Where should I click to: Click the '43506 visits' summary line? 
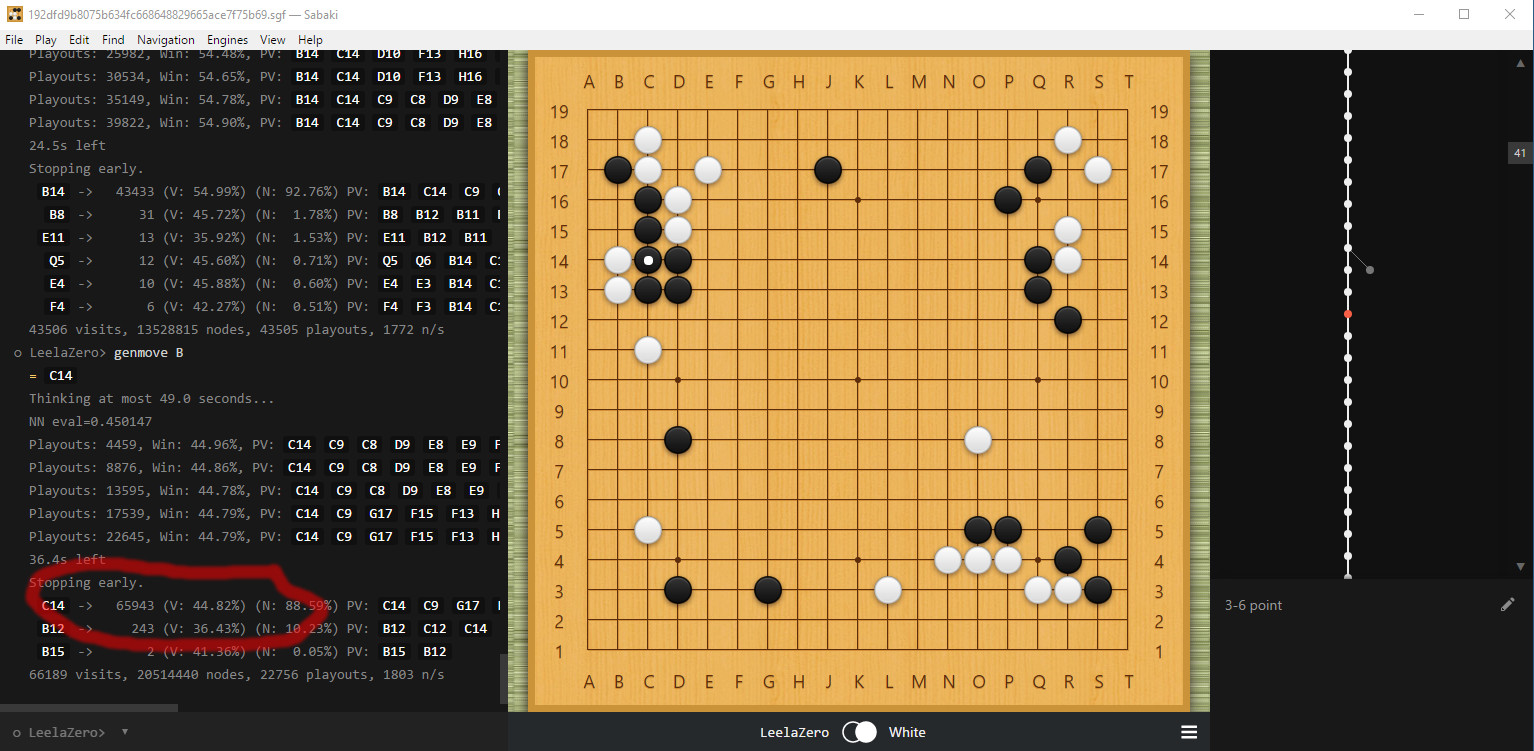[x=237, y=329]
